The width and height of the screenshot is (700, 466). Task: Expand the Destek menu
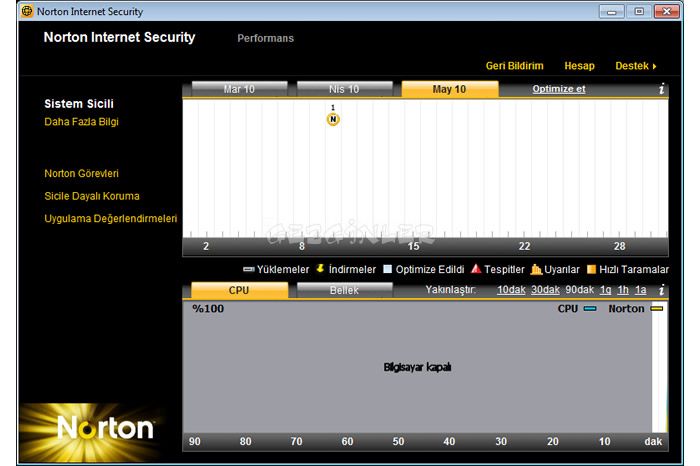pyautogui.click(x=636, y=66)
